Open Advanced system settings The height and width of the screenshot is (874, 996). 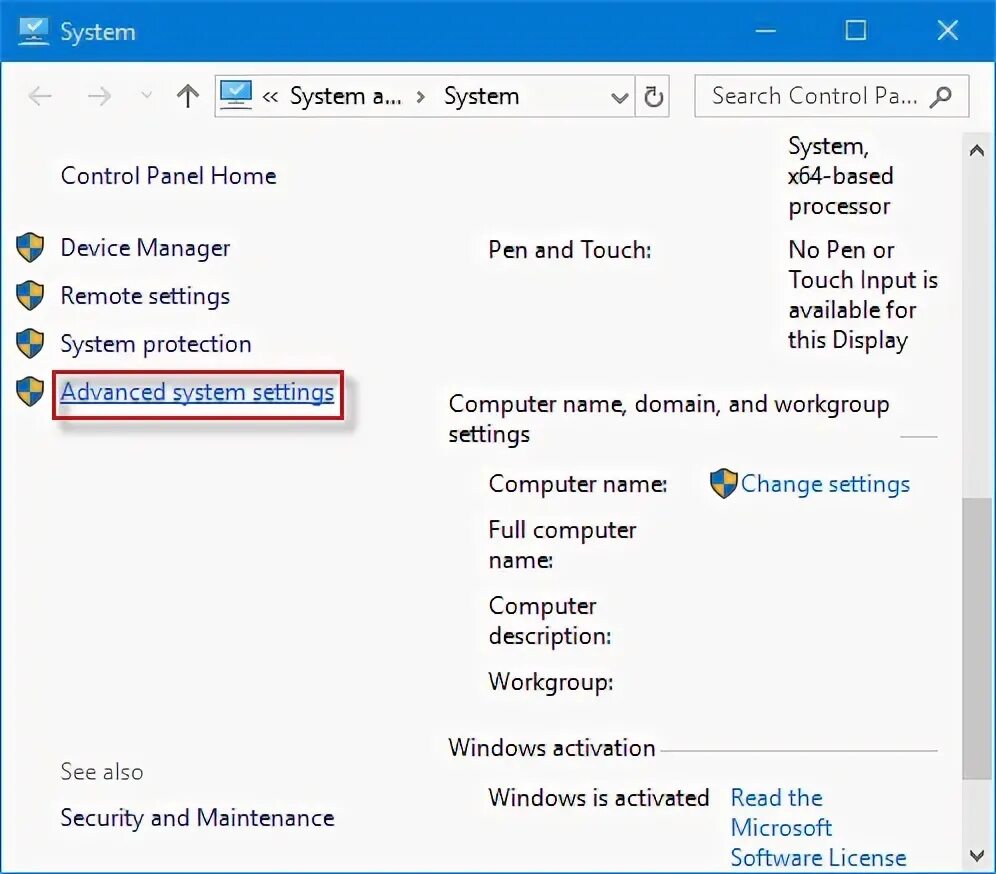coord(197,393)
